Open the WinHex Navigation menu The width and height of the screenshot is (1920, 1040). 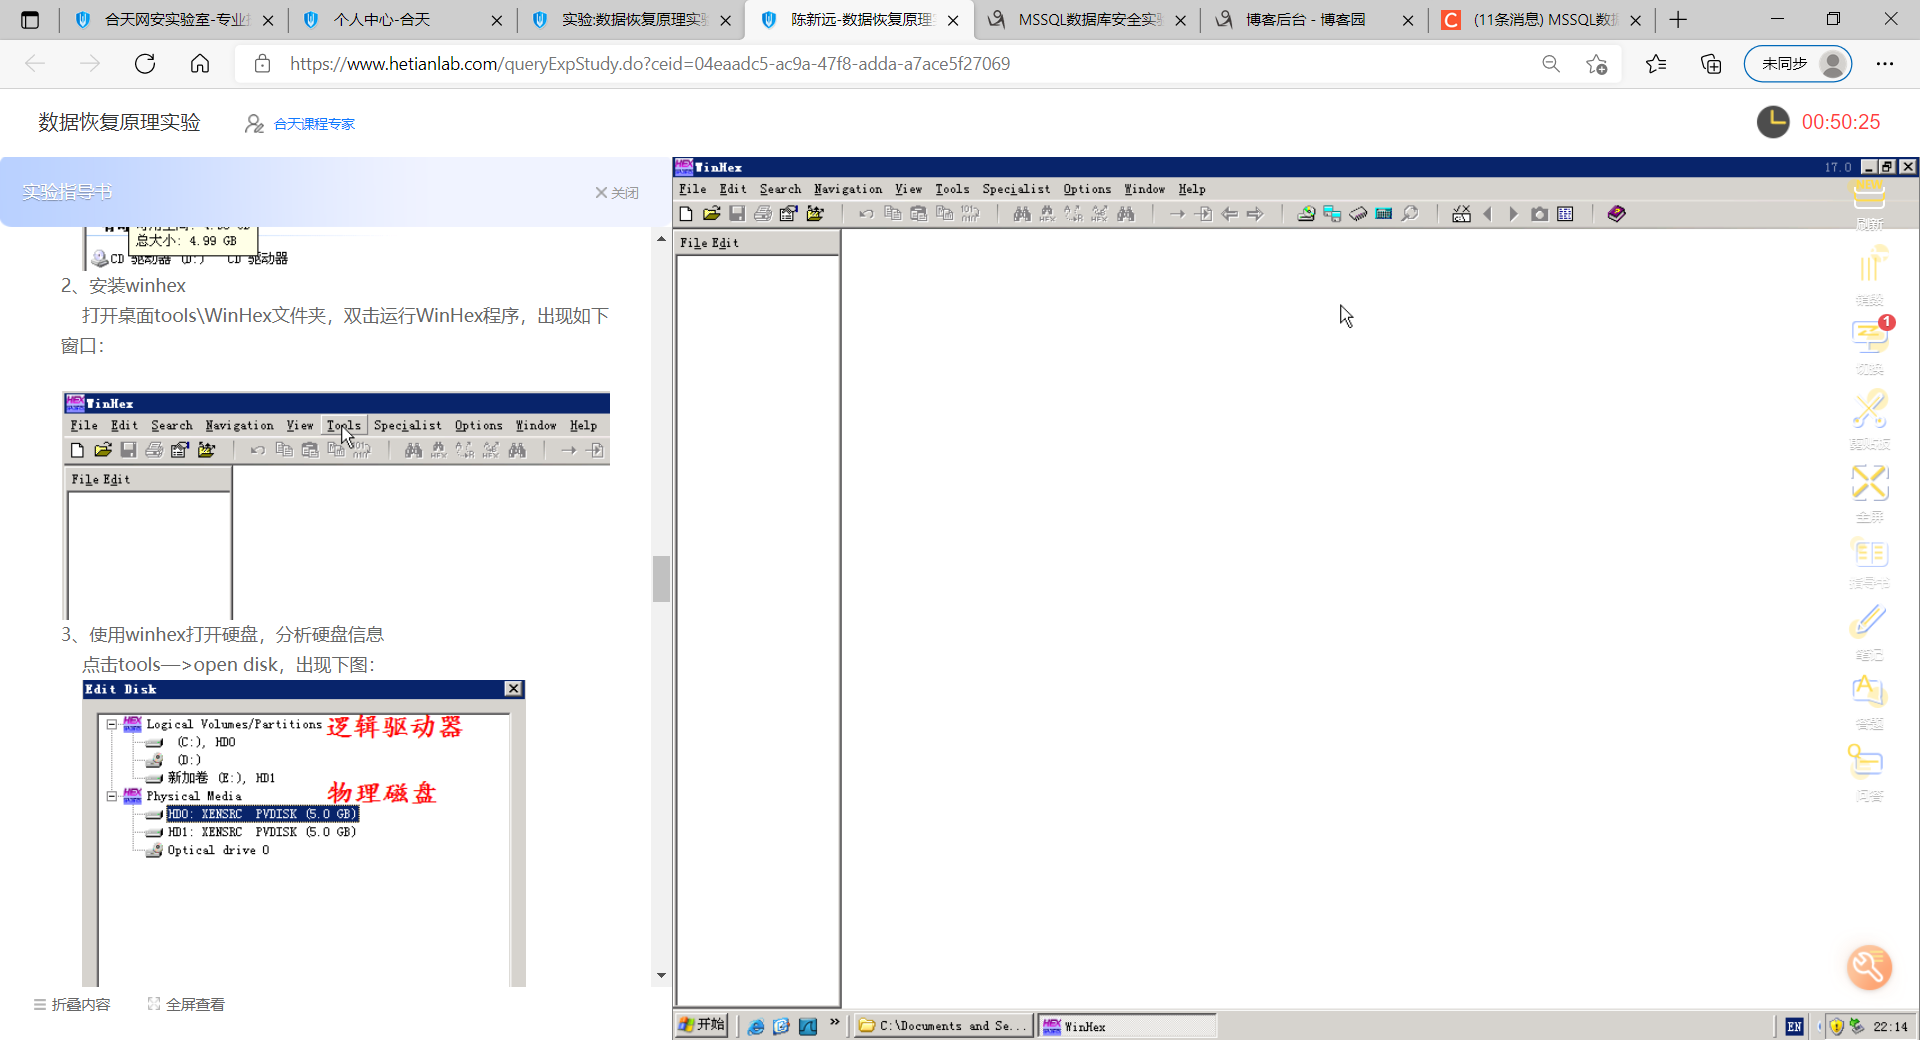click(x=848, y=189)
